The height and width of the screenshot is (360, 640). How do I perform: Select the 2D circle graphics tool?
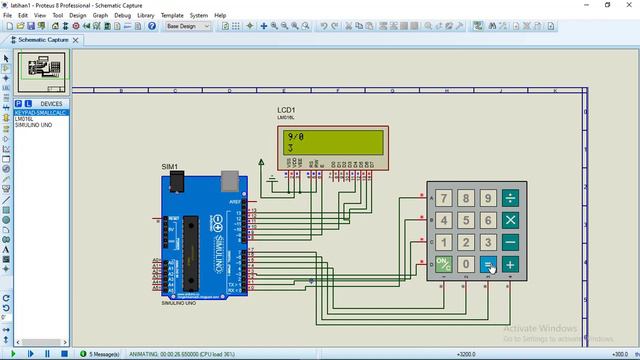click(6, 220)
